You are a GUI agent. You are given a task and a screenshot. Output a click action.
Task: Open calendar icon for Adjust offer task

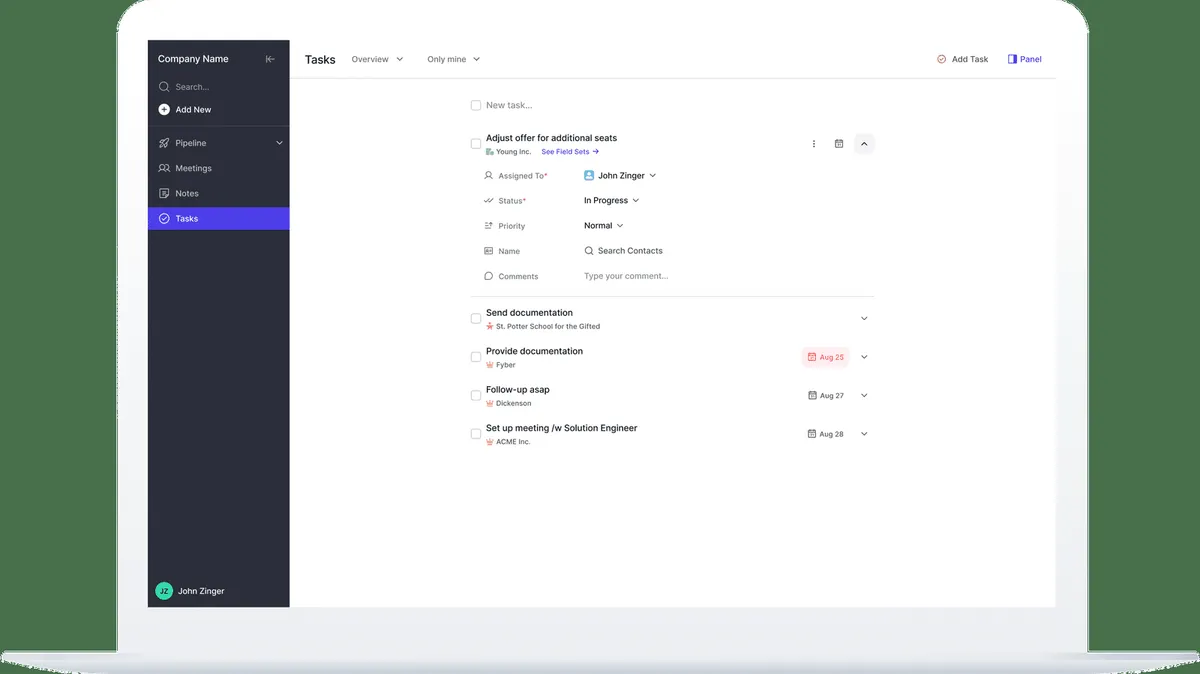(x=839, y=144)
